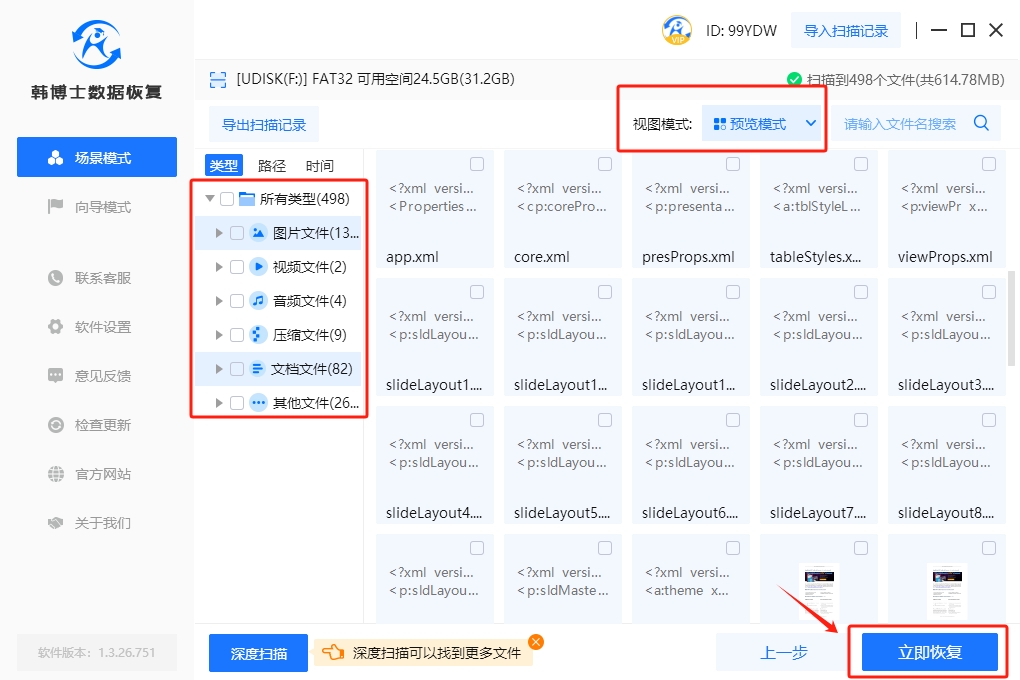Check the 所有类型(498) checkbox

[x=227, y=199]
